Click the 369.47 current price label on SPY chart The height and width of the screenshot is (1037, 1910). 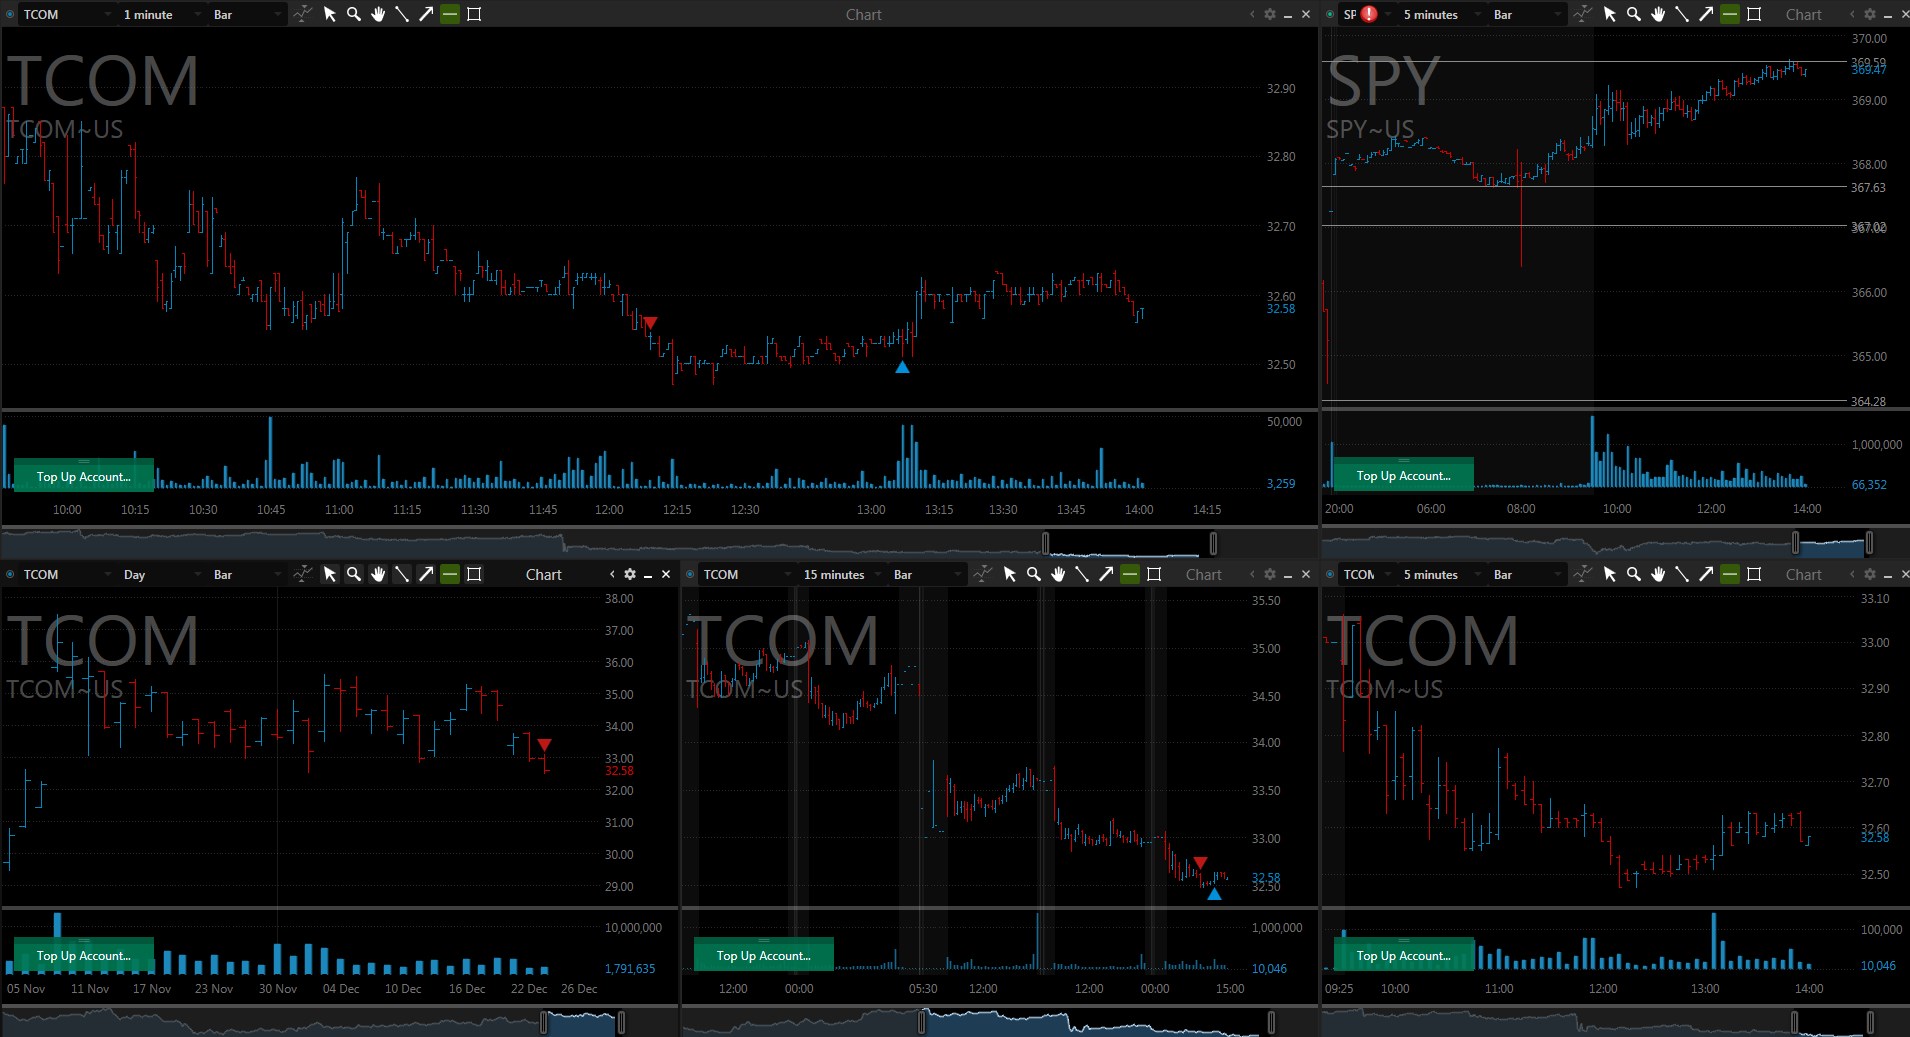point(1868,70)
